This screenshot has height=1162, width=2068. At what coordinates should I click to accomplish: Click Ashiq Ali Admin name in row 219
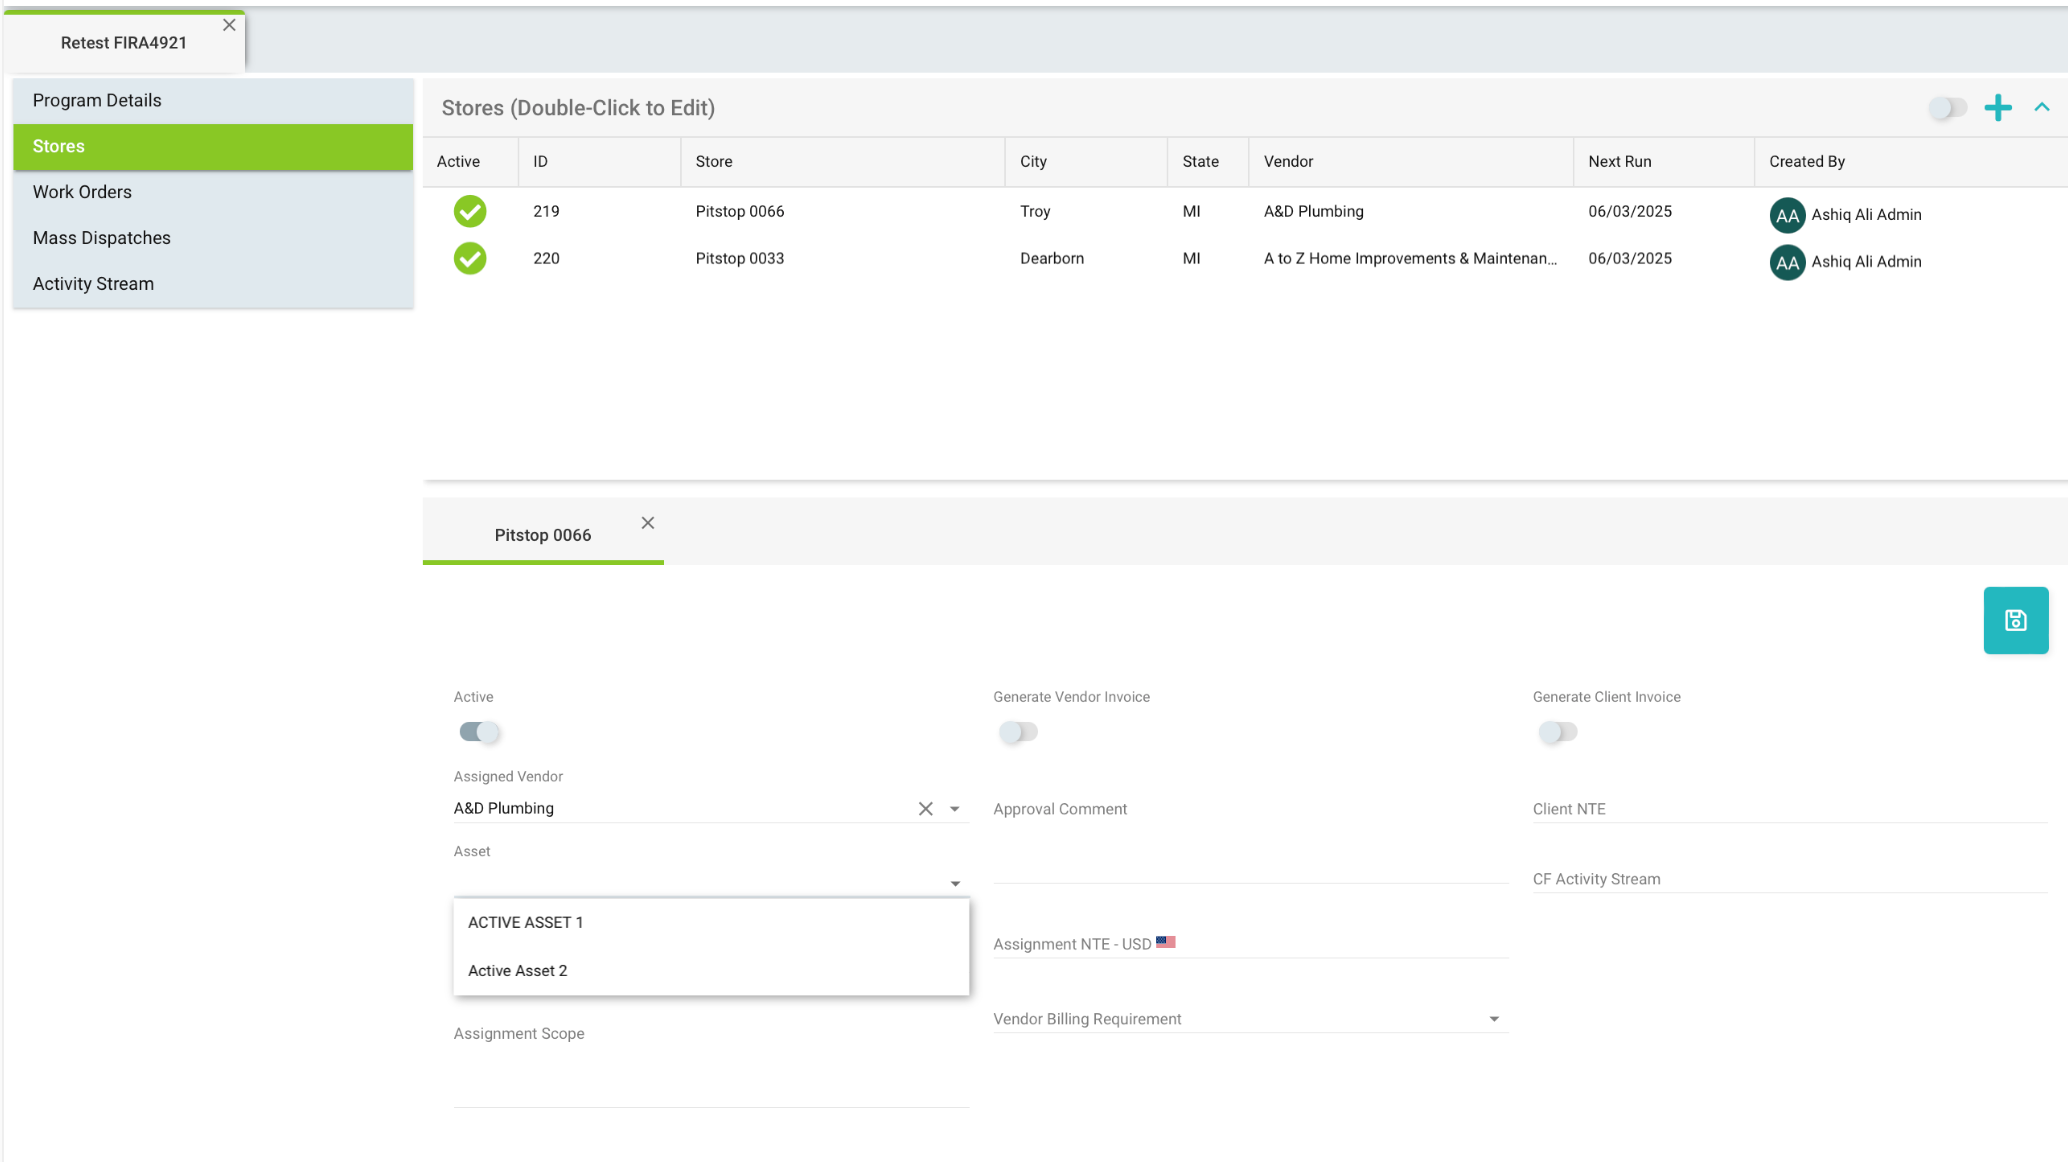[1866, 215]
